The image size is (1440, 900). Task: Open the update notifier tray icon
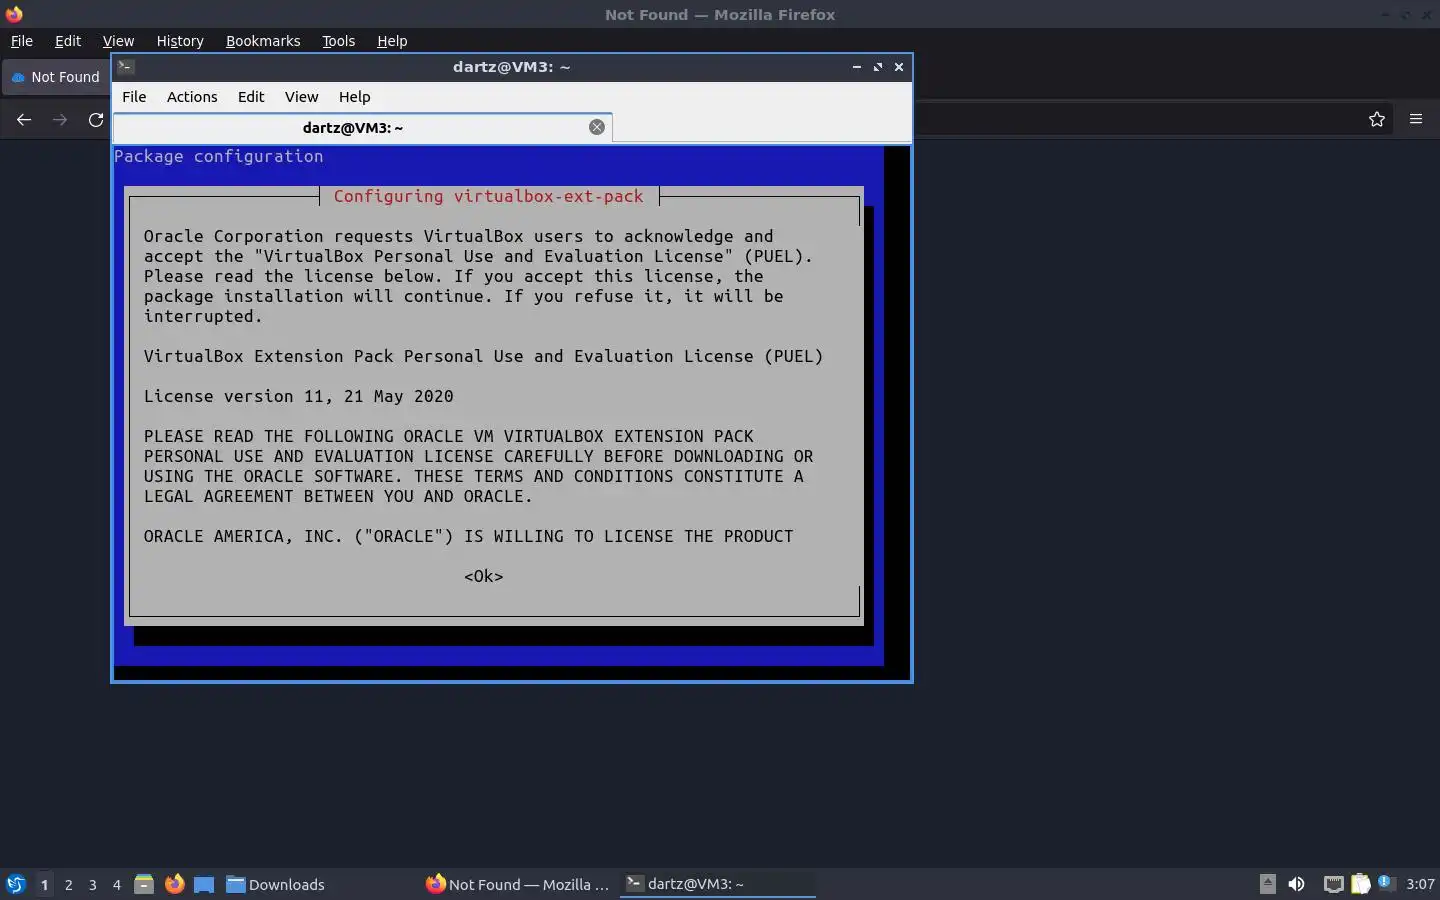[1386, 883]
